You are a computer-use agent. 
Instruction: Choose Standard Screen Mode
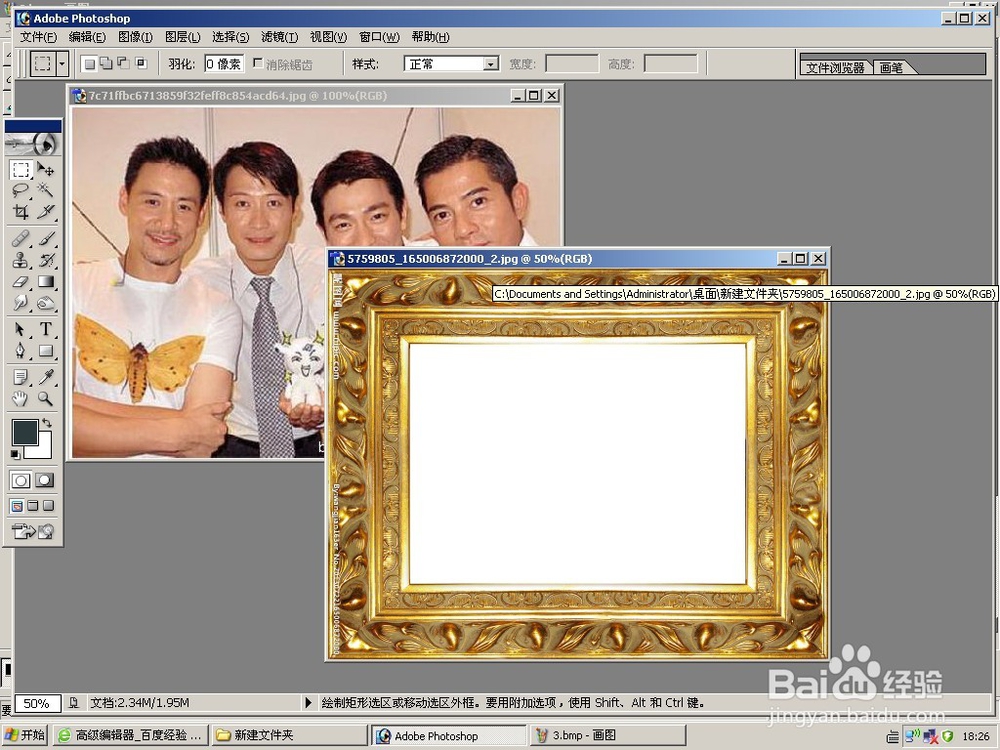[x=17, y=506]
